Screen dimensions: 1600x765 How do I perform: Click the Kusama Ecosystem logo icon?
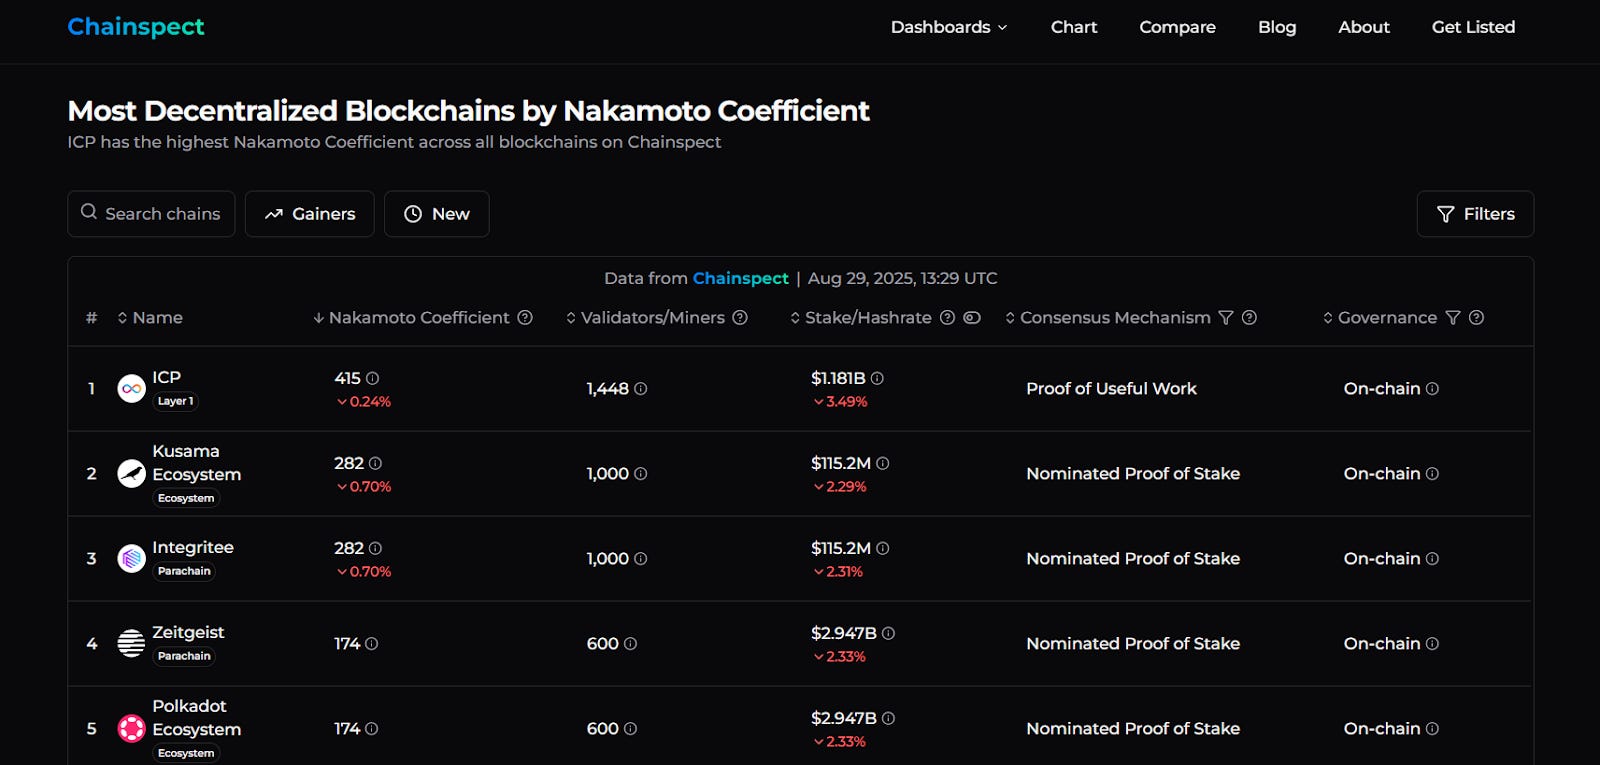pyautogui.click(x=131, y=474)
